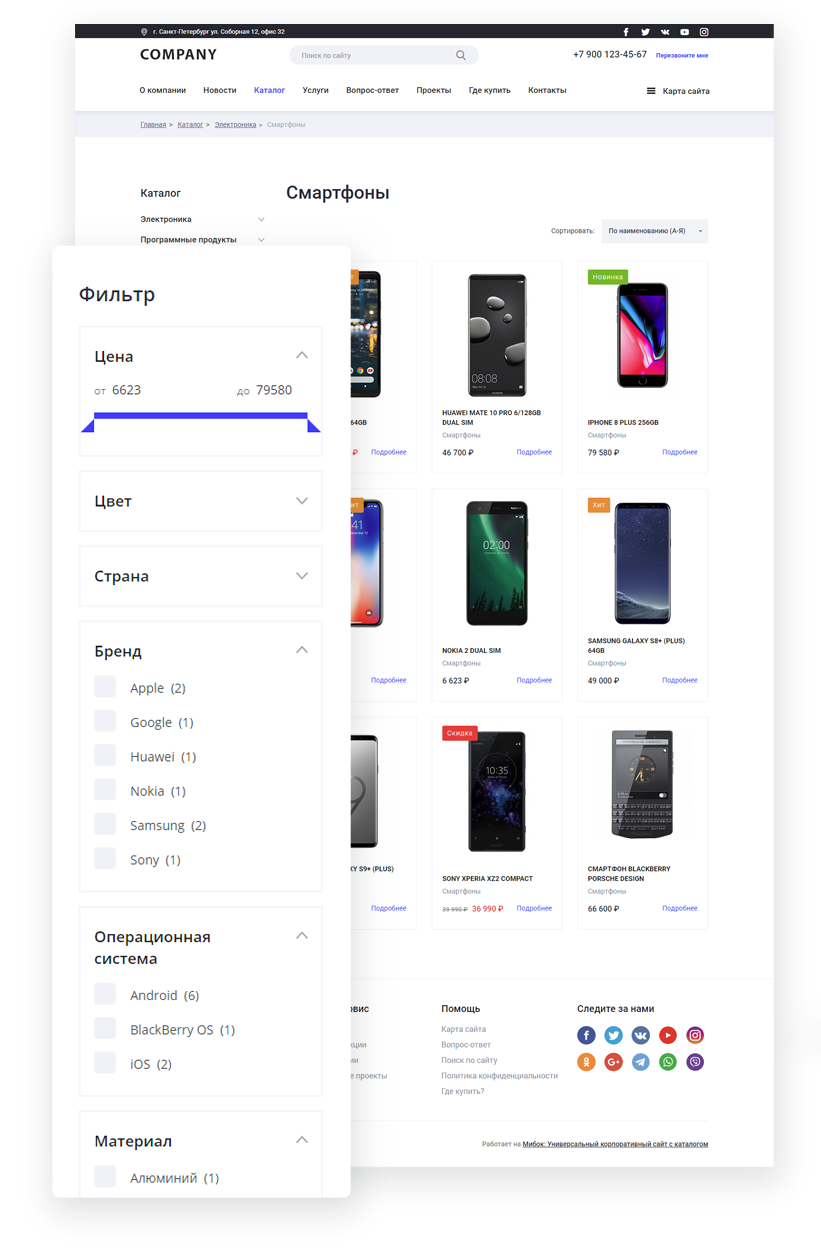The image size is (821, 1250).
Task: Open the Instagram icon in top bar
Action: (x=704, y=32)
